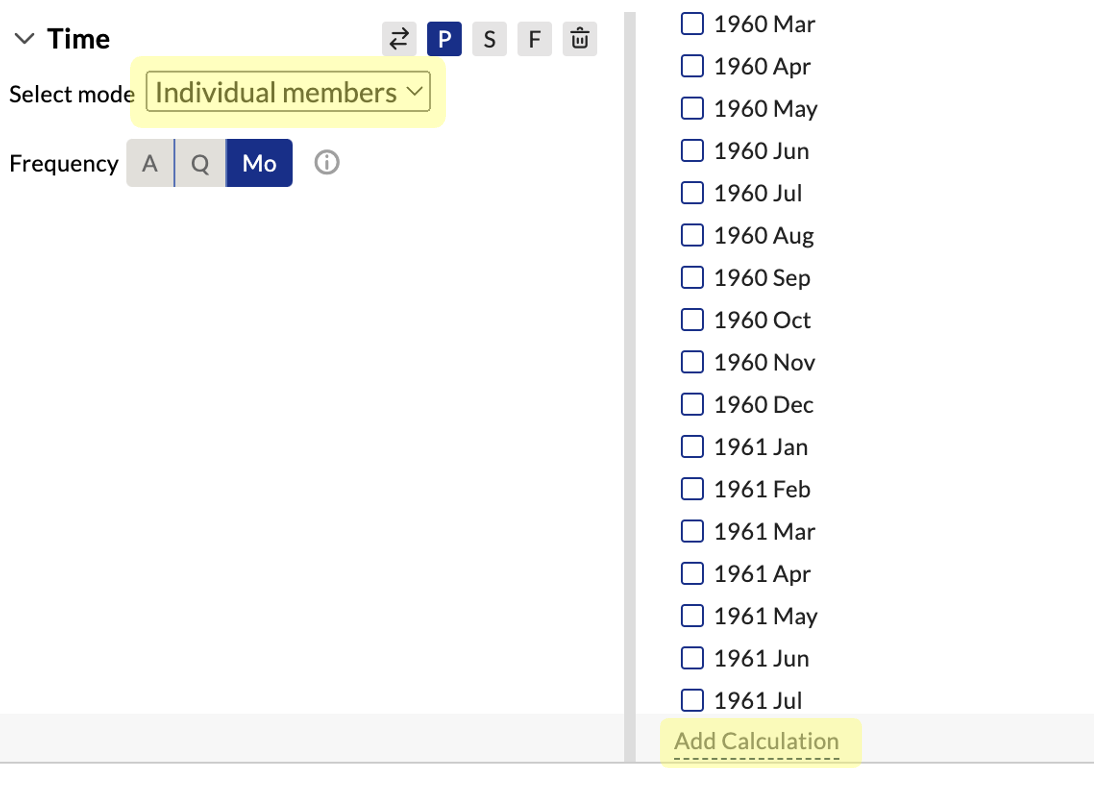
Task: Open the frequency info icon
Action: pos(327,163)
